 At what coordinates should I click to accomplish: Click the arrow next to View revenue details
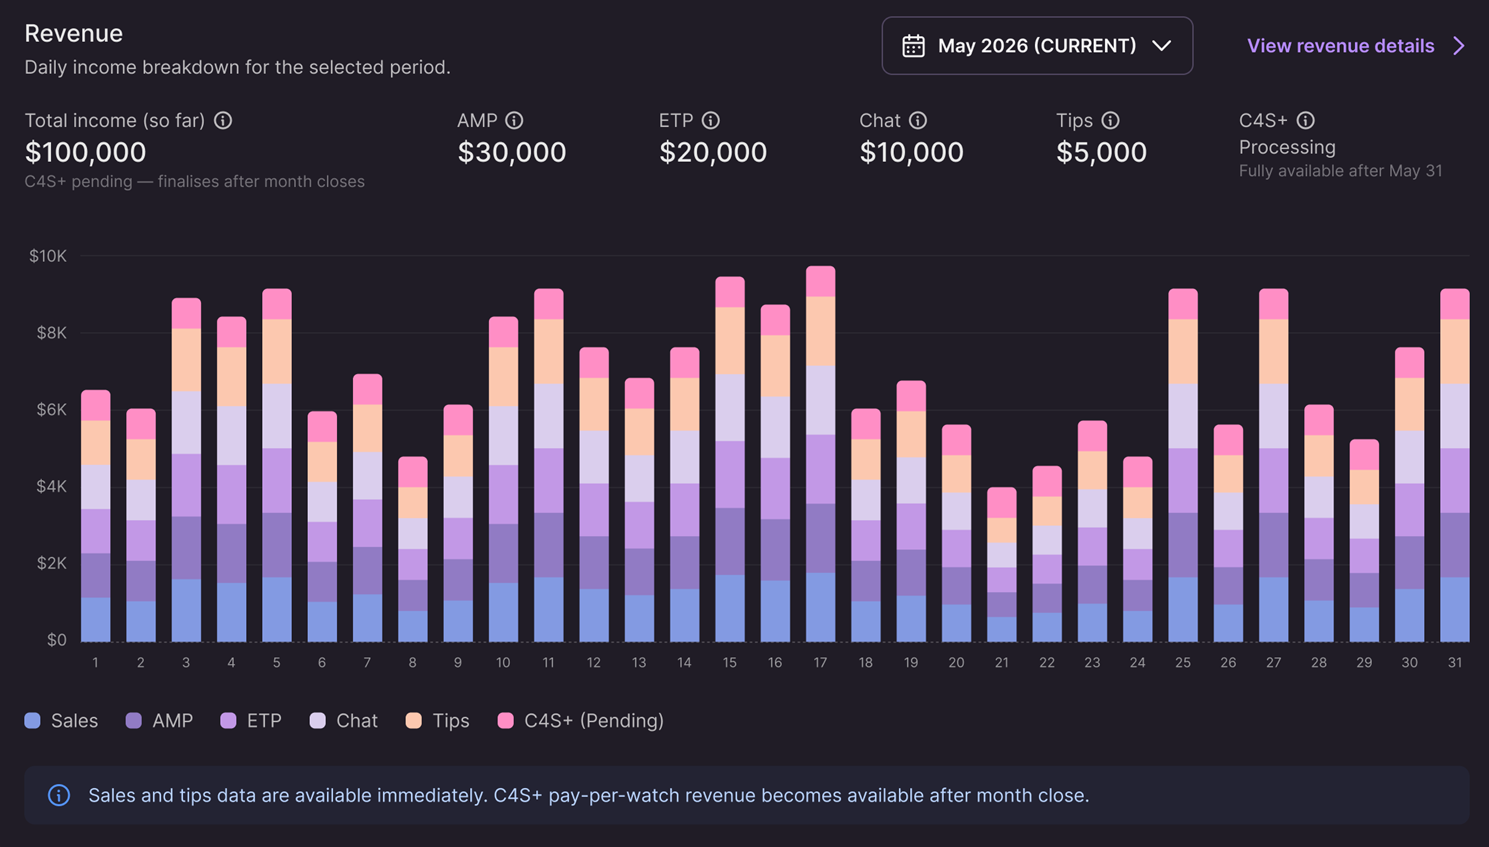point(1459,46)
